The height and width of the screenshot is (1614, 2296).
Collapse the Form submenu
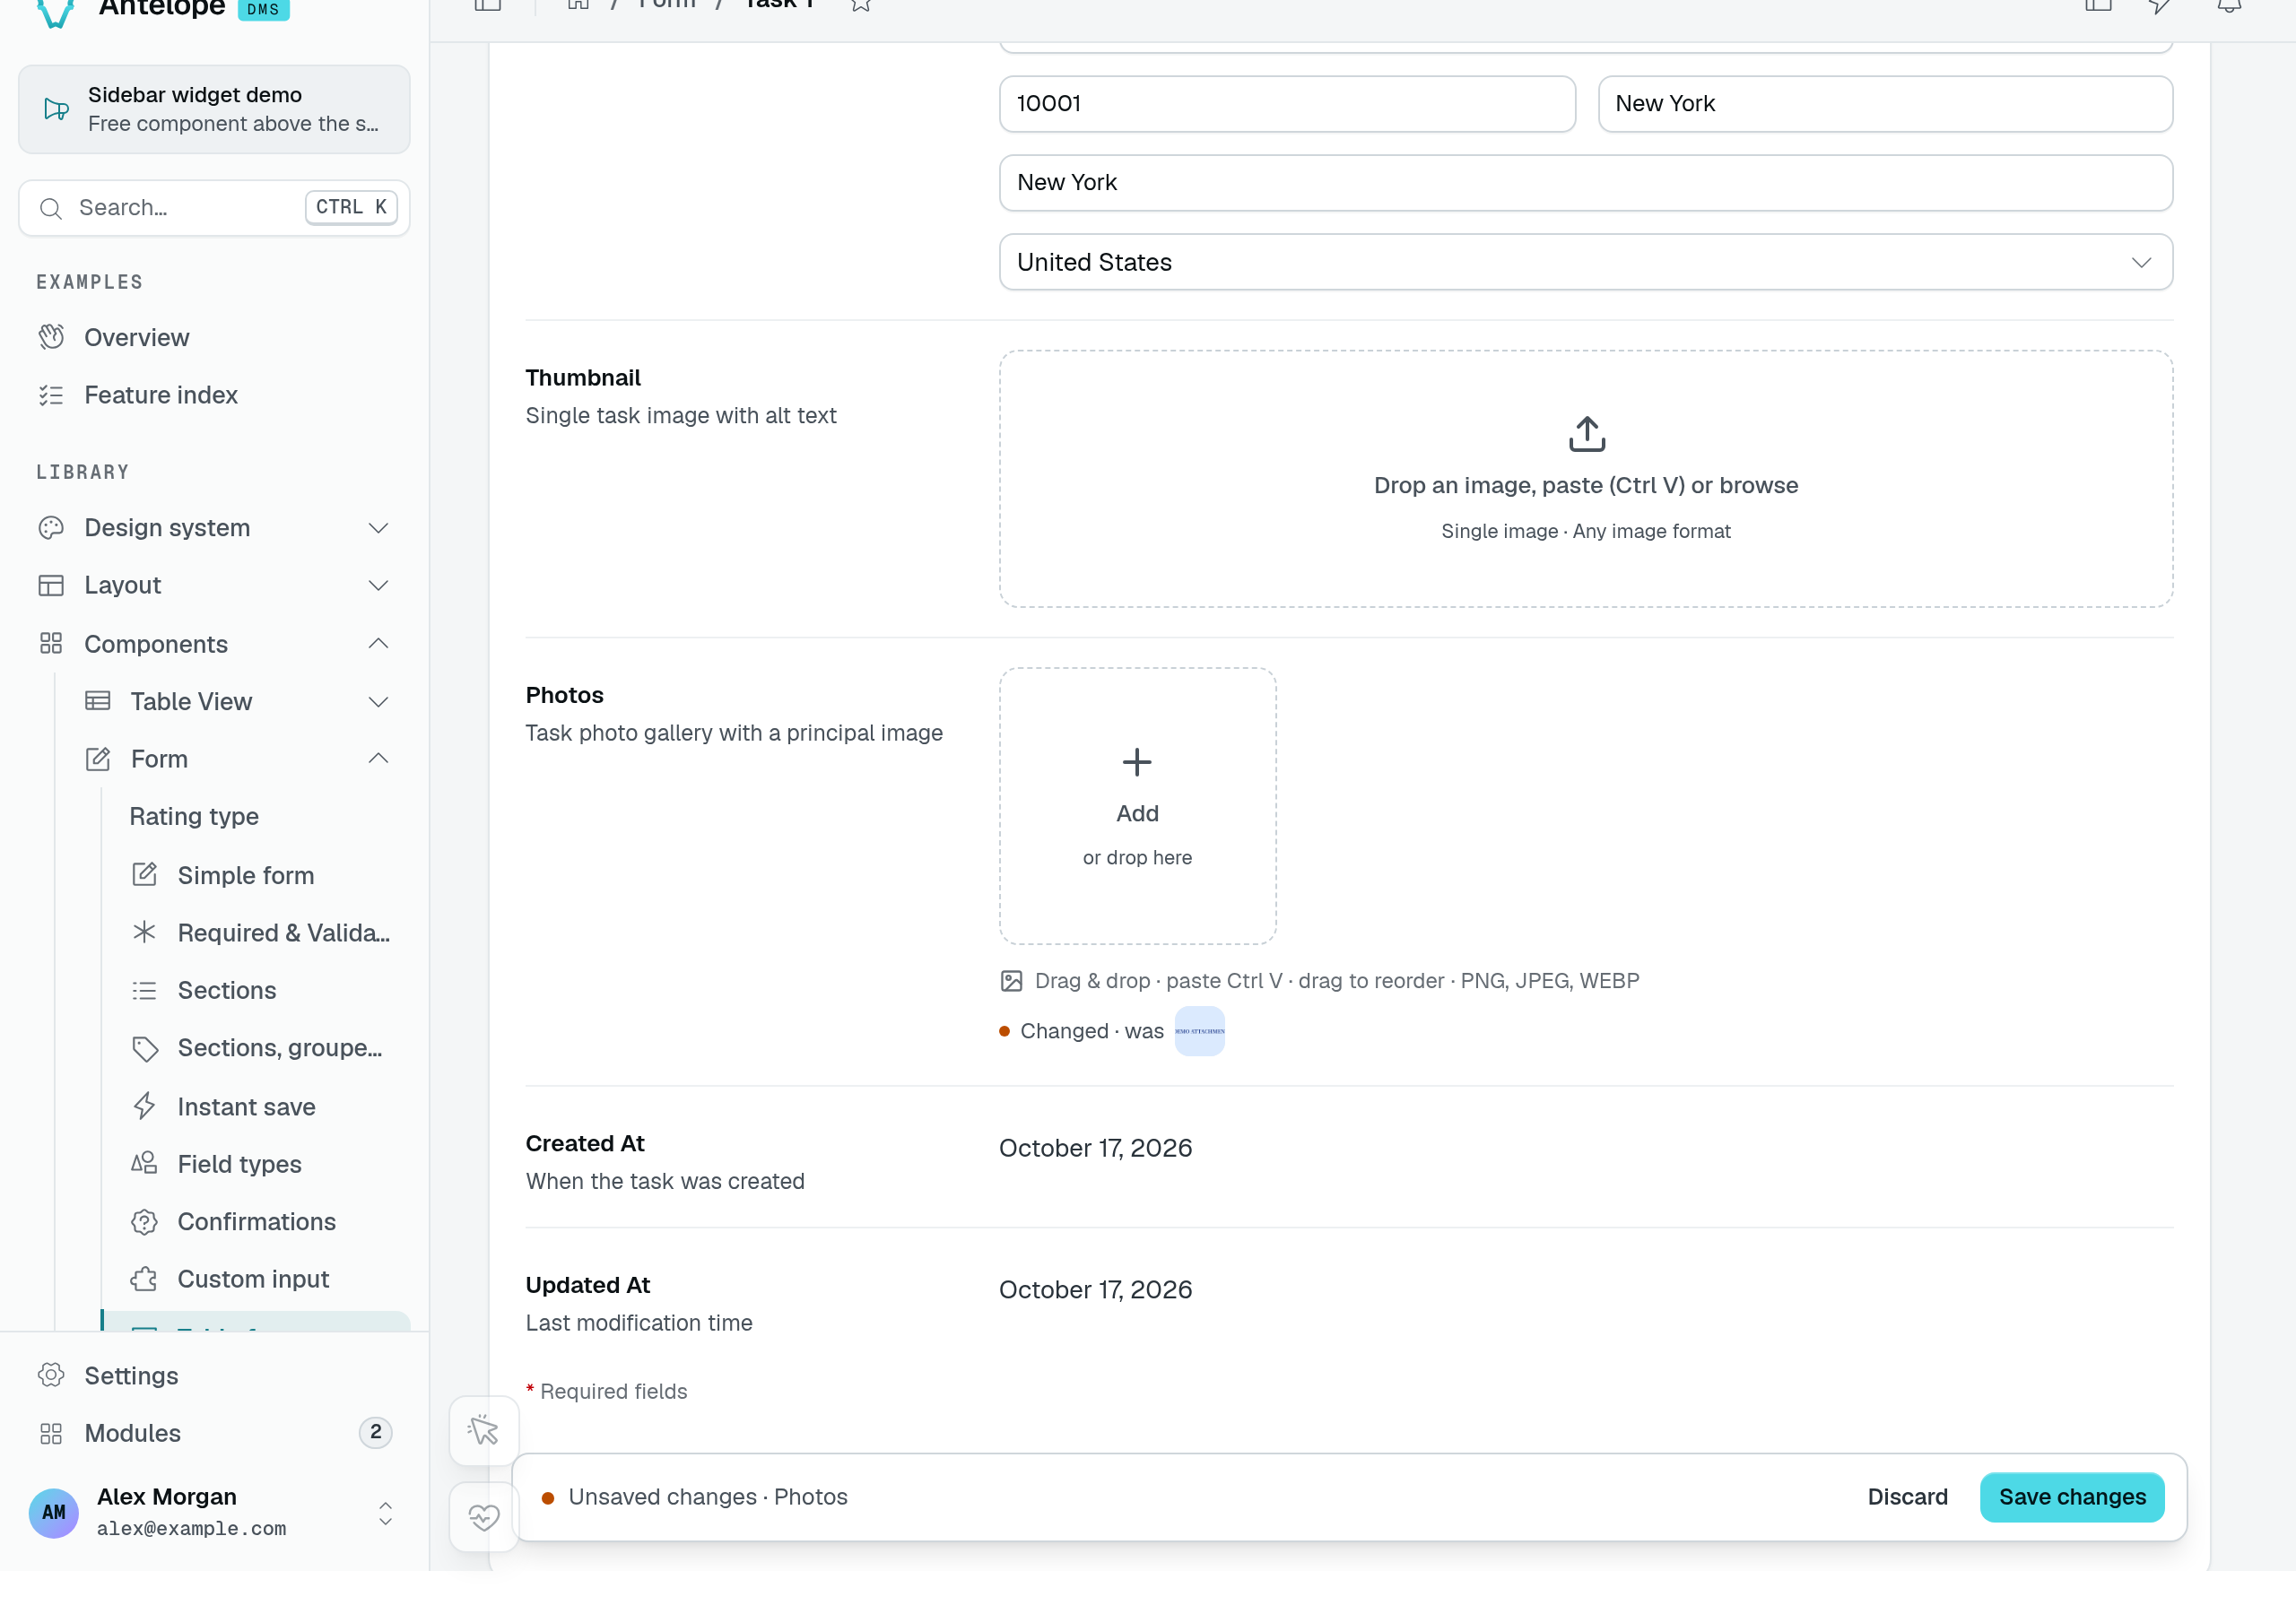pyautogui.click(x=237, y=759)
